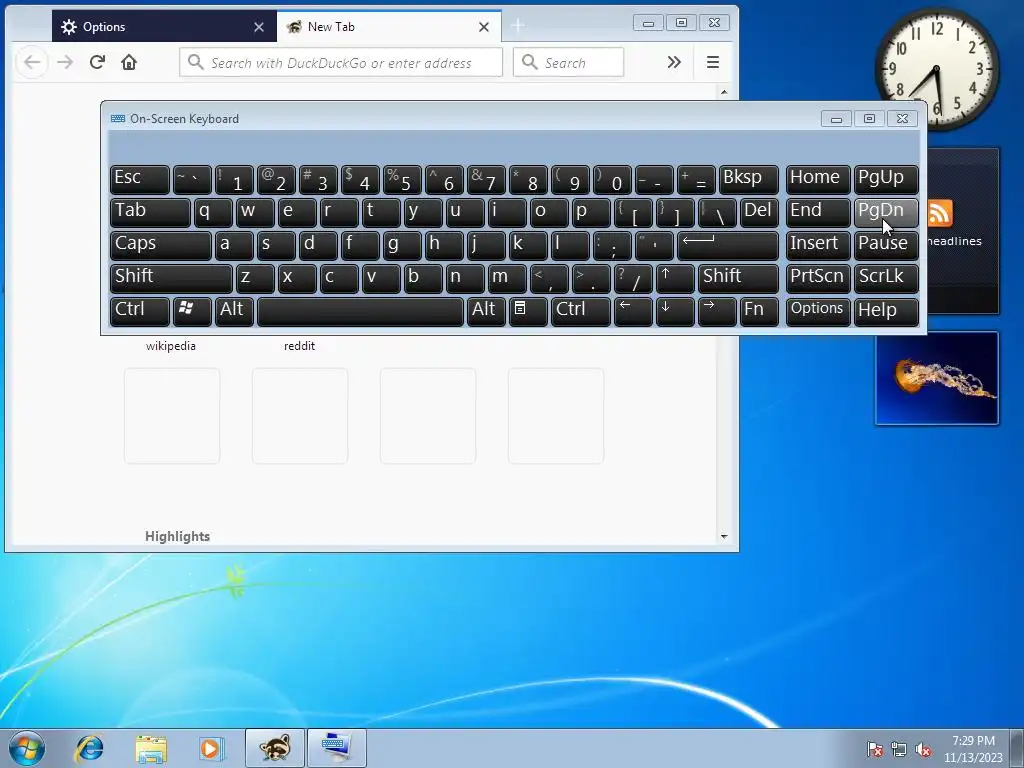The width and height of the screenshot is (1024, 768).
Task: Toggle the Caps key
Action: (161, 245)
